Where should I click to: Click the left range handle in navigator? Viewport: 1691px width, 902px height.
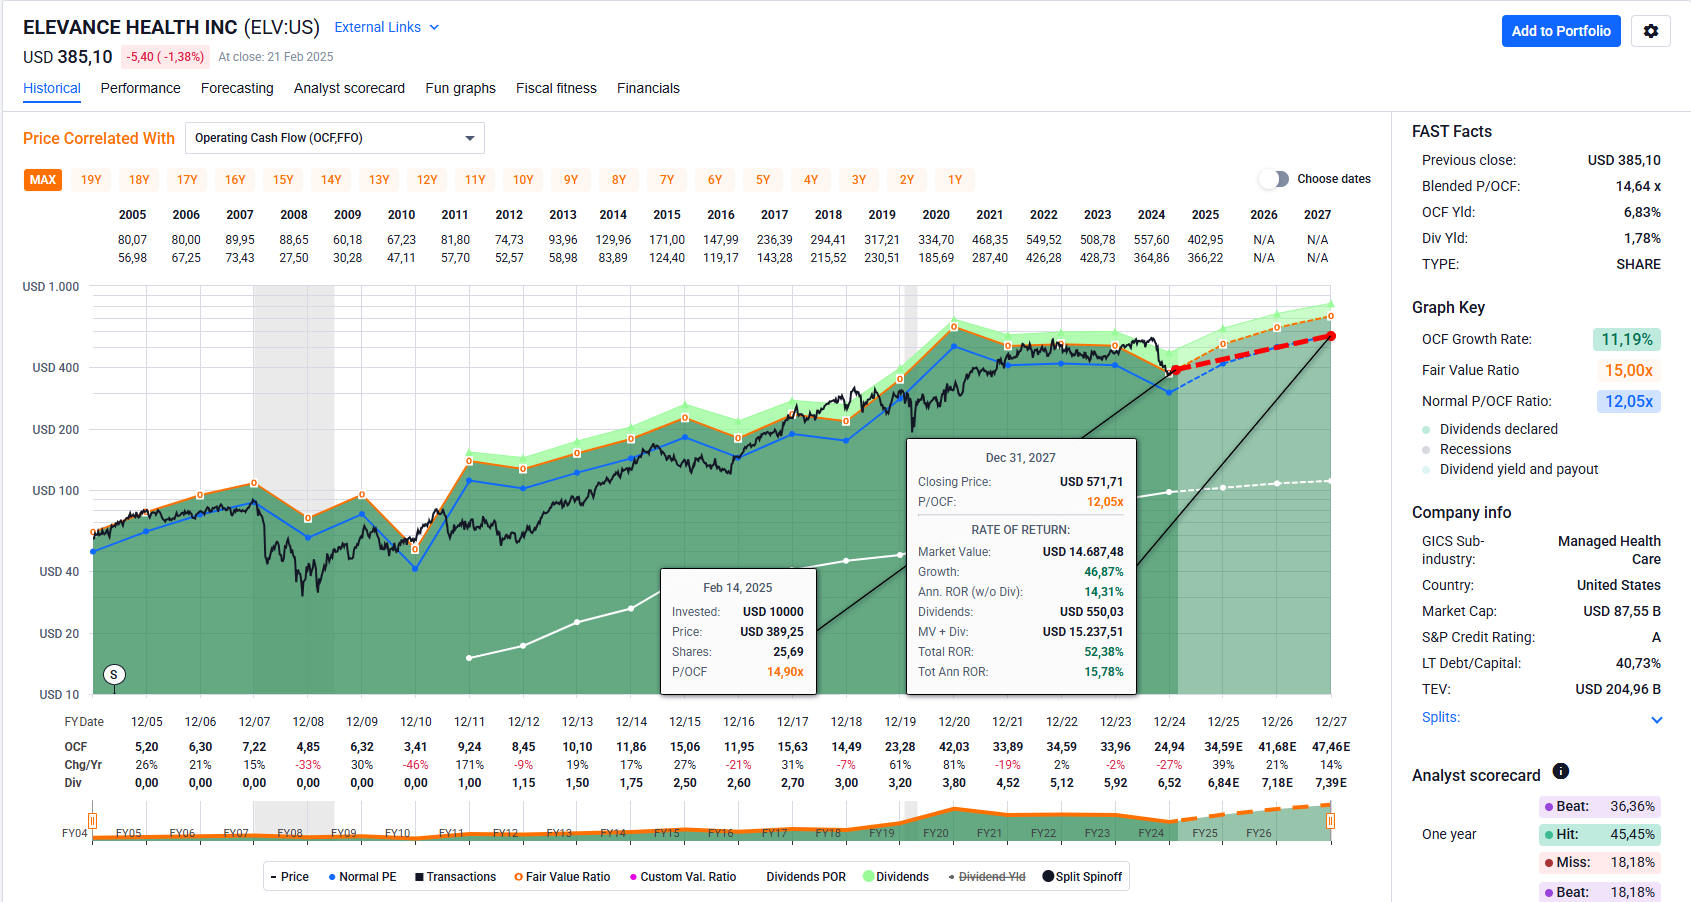coord(92,821)
